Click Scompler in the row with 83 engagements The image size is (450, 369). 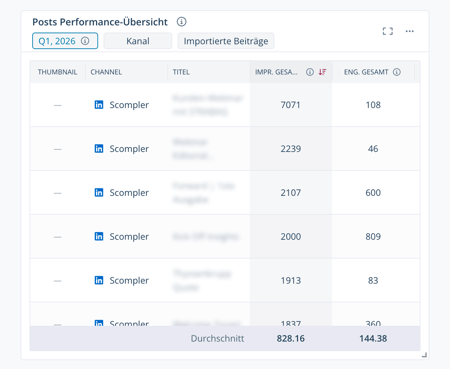point(129,281)
